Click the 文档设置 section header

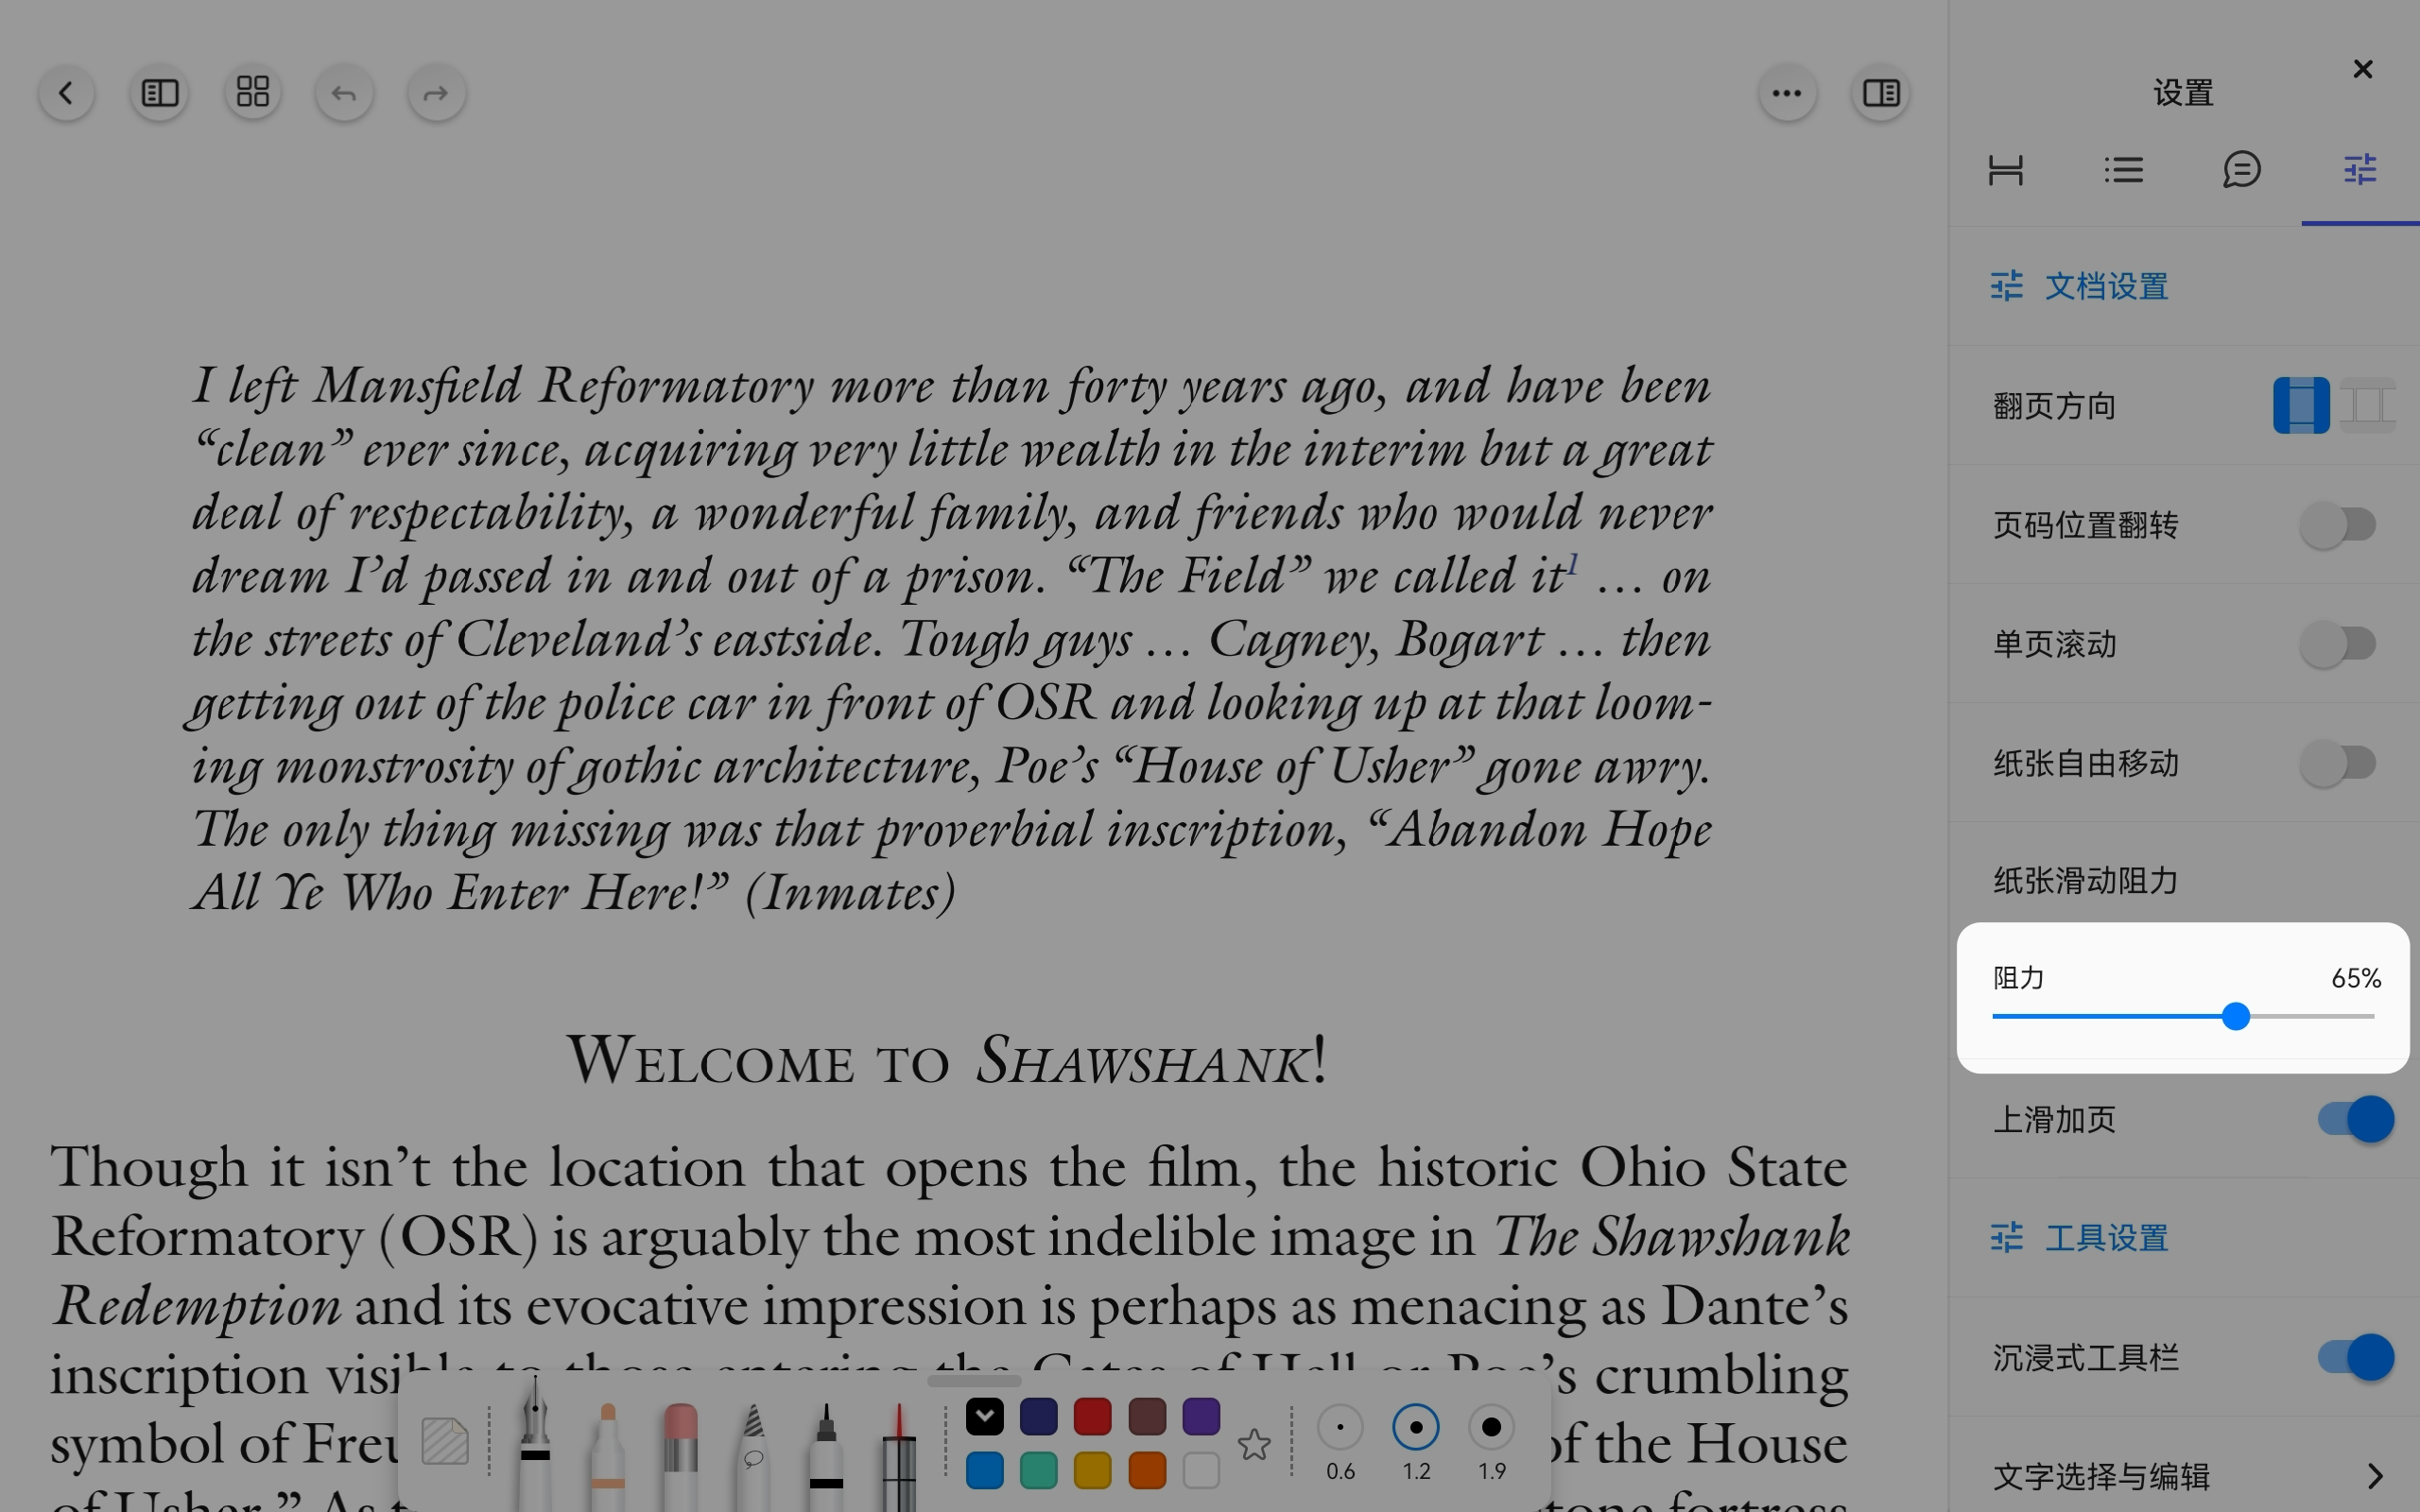2079,287
